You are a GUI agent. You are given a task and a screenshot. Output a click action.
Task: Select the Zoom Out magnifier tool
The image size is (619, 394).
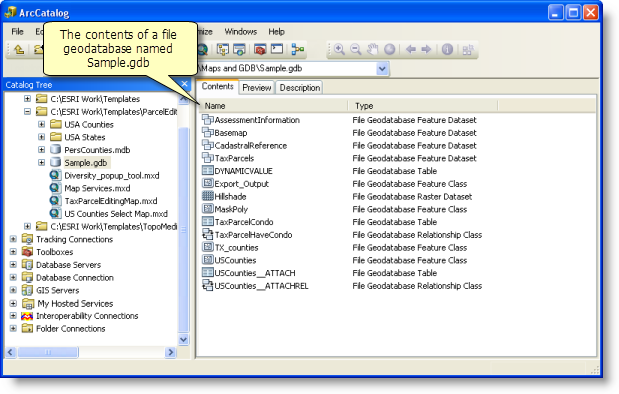(x=356, y=49)
